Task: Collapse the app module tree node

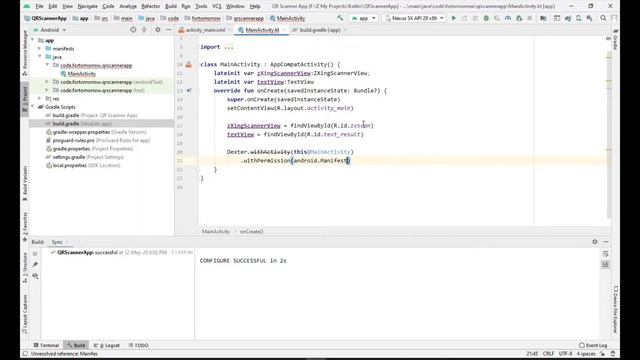Action: point(33,40)
